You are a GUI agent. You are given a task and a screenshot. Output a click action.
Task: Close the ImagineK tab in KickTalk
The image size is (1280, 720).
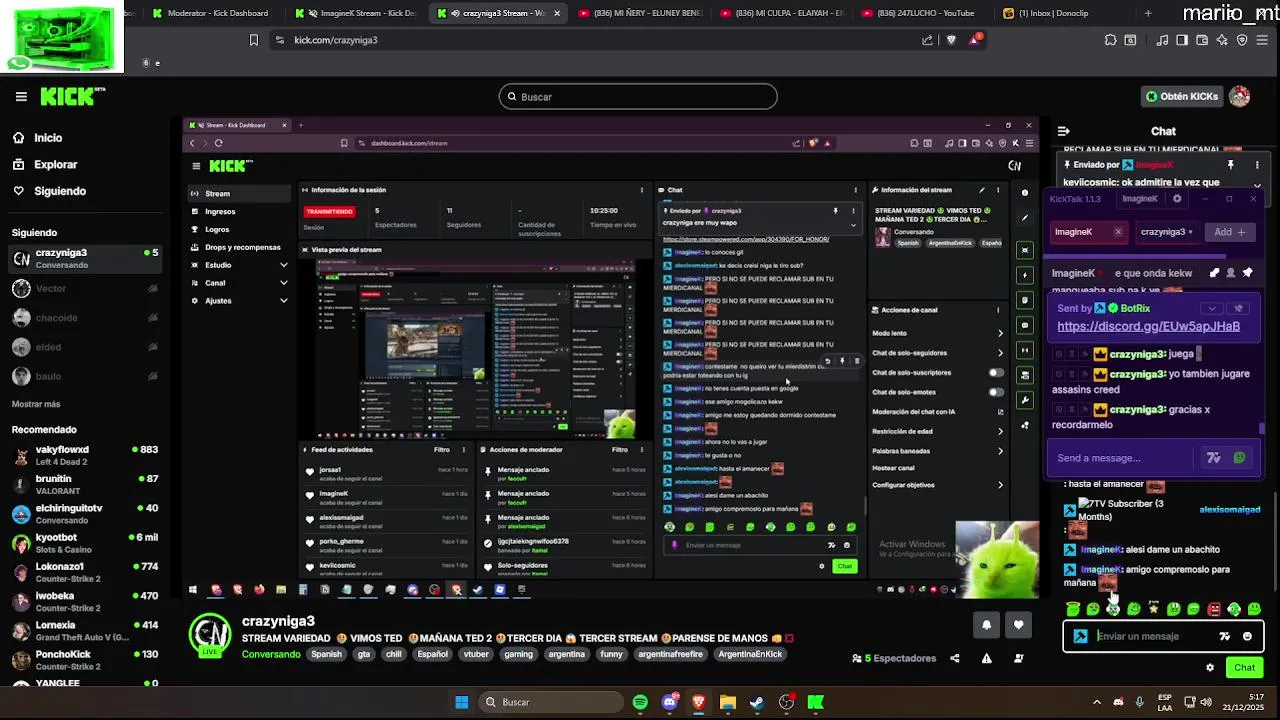click(1118, 232)
